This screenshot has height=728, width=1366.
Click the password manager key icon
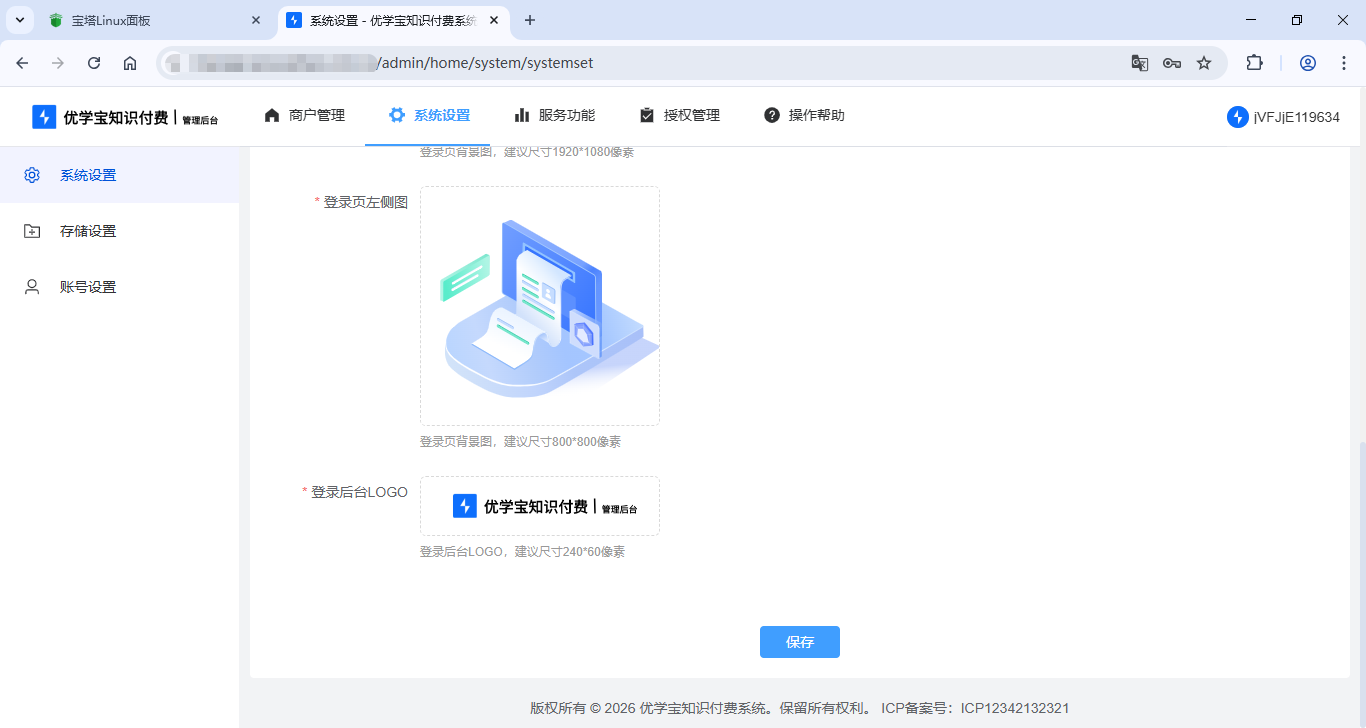pyautogui.click(x=1172, y=62)
